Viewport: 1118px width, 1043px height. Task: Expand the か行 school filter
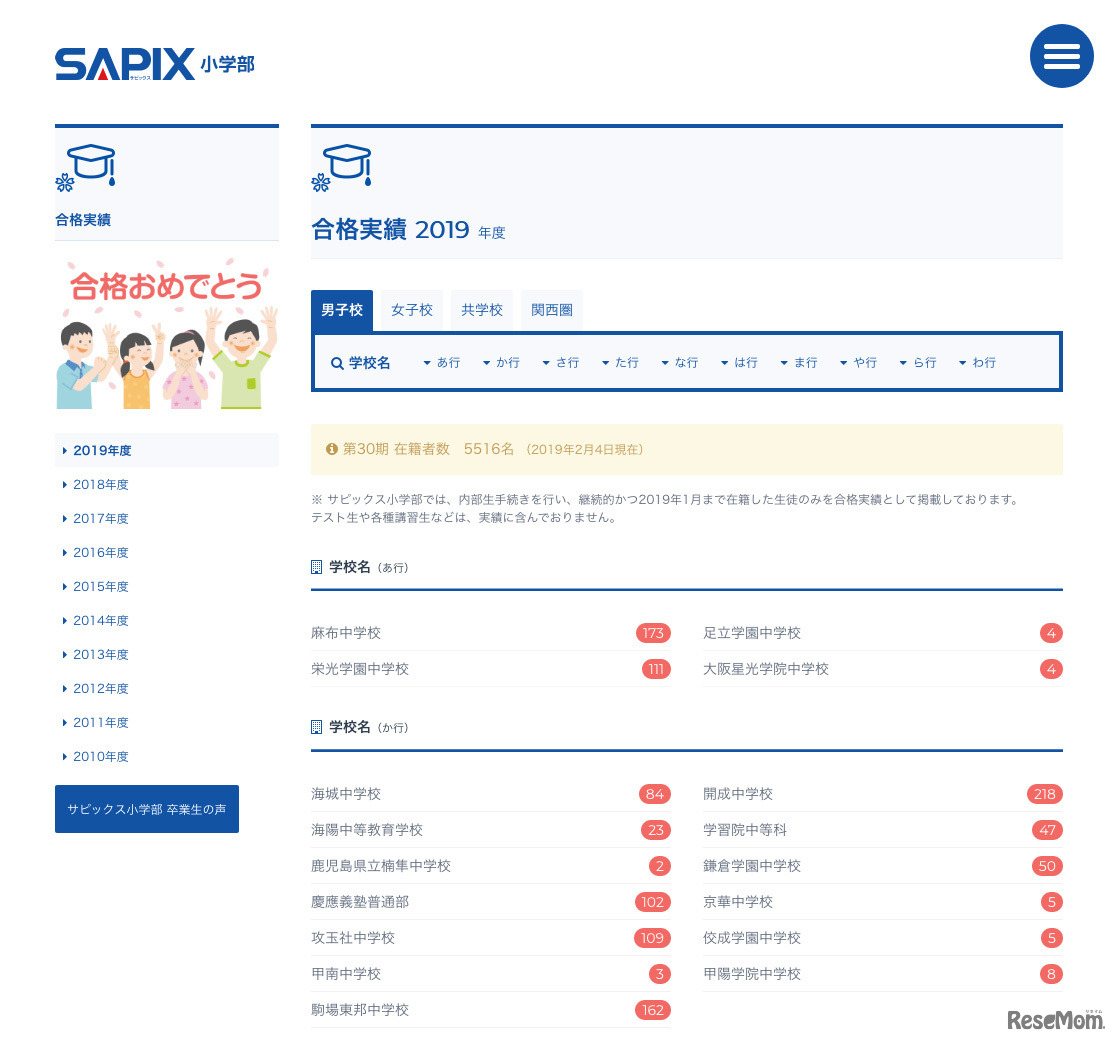tap(501, 363)
